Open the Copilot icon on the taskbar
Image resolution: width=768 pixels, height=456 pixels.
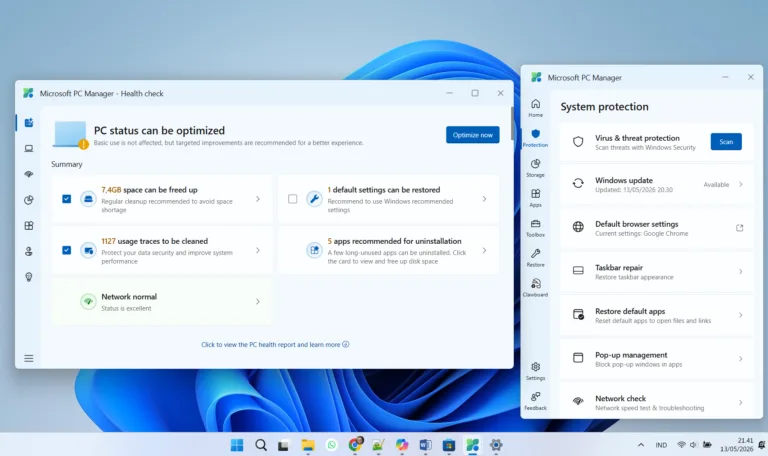click(402, 445)
